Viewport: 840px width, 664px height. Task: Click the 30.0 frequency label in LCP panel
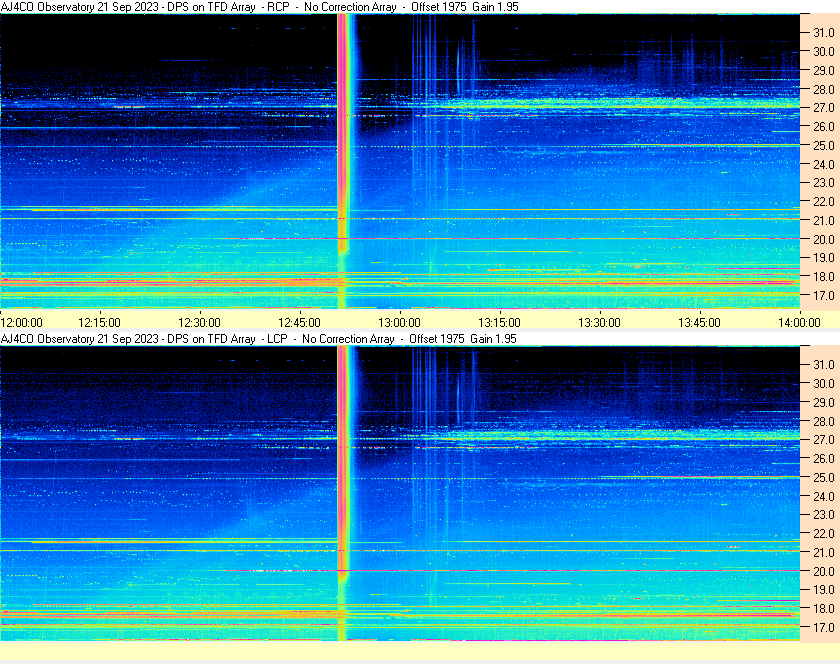coord(824,383)
